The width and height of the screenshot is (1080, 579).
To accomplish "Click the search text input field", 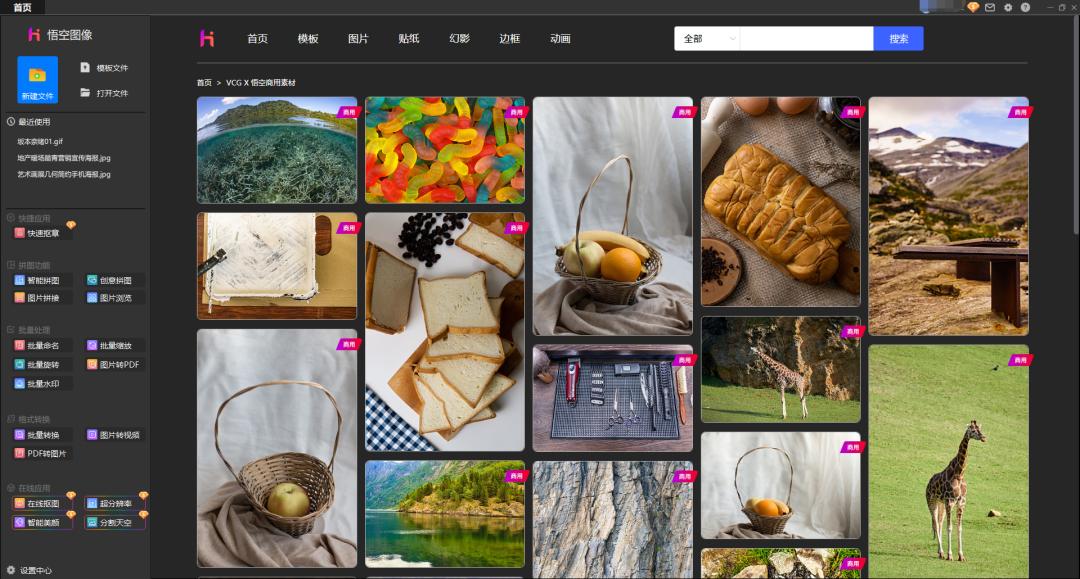I will tap(807, 39).
